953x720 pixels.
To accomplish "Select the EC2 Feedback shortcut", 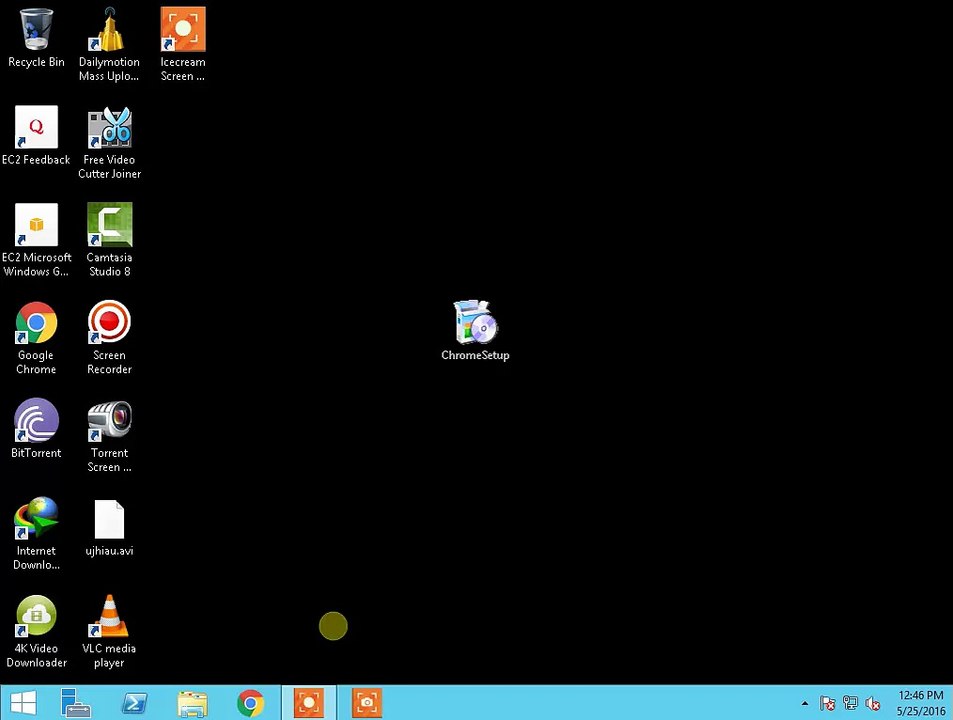I will [36, 135].
